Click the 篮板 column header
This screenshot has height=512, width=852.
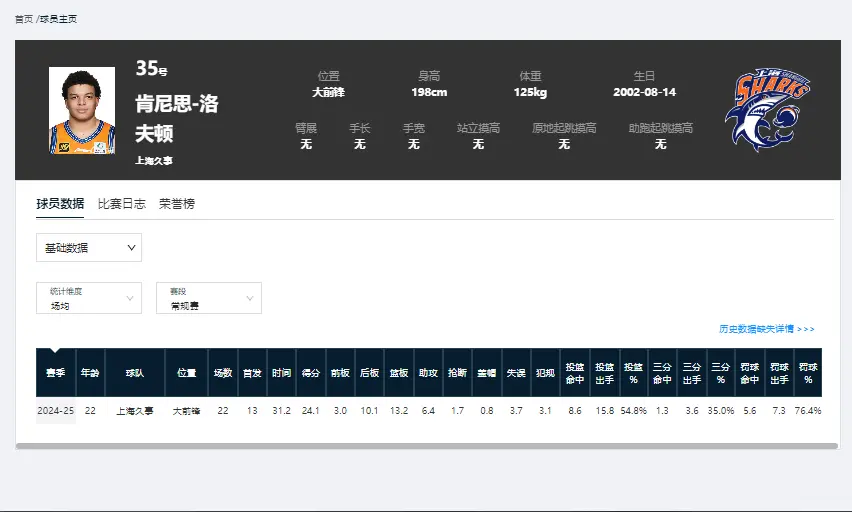coord(398,373)
